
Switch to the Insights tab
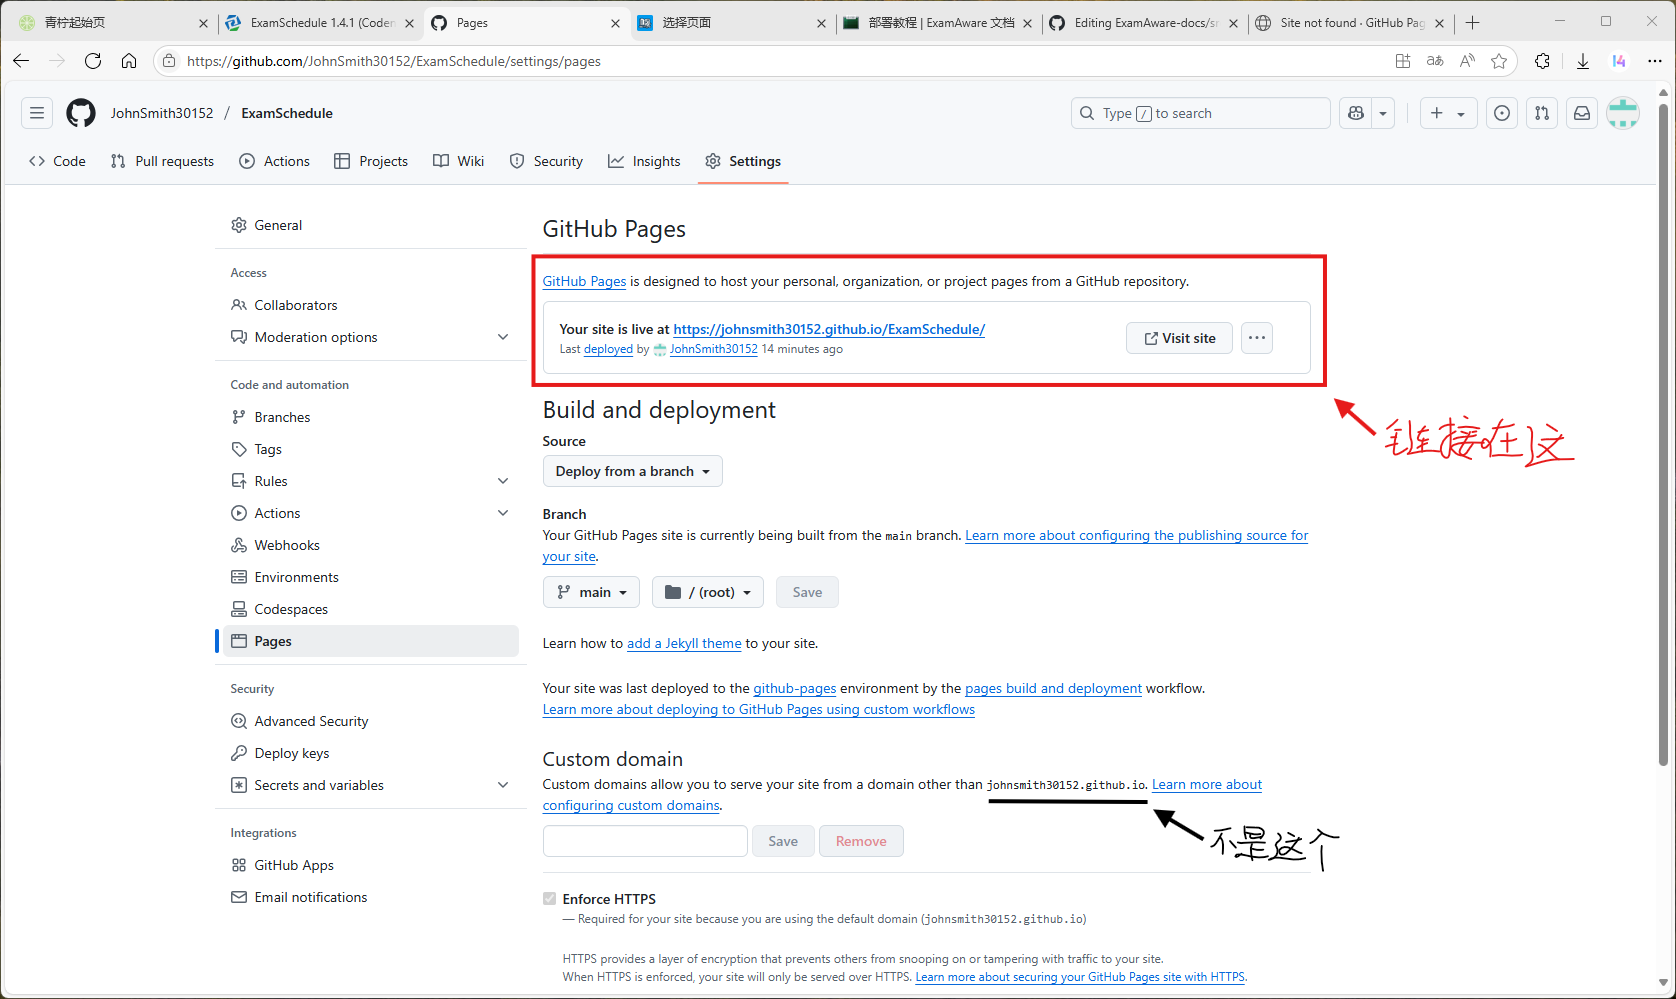644,161
